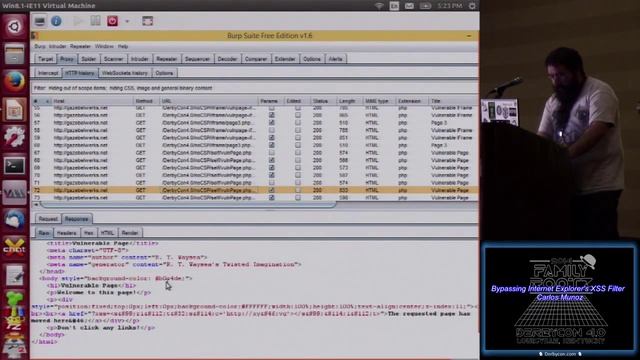The height and width of the screenshot is (360, 640).
Task: Click the clock in the top bar
Action: point(449,6)
